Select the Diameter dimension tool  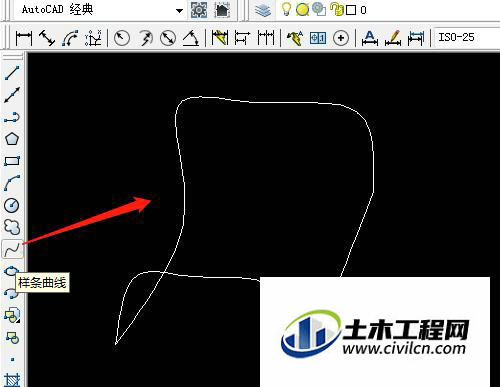tap(168, 38)
